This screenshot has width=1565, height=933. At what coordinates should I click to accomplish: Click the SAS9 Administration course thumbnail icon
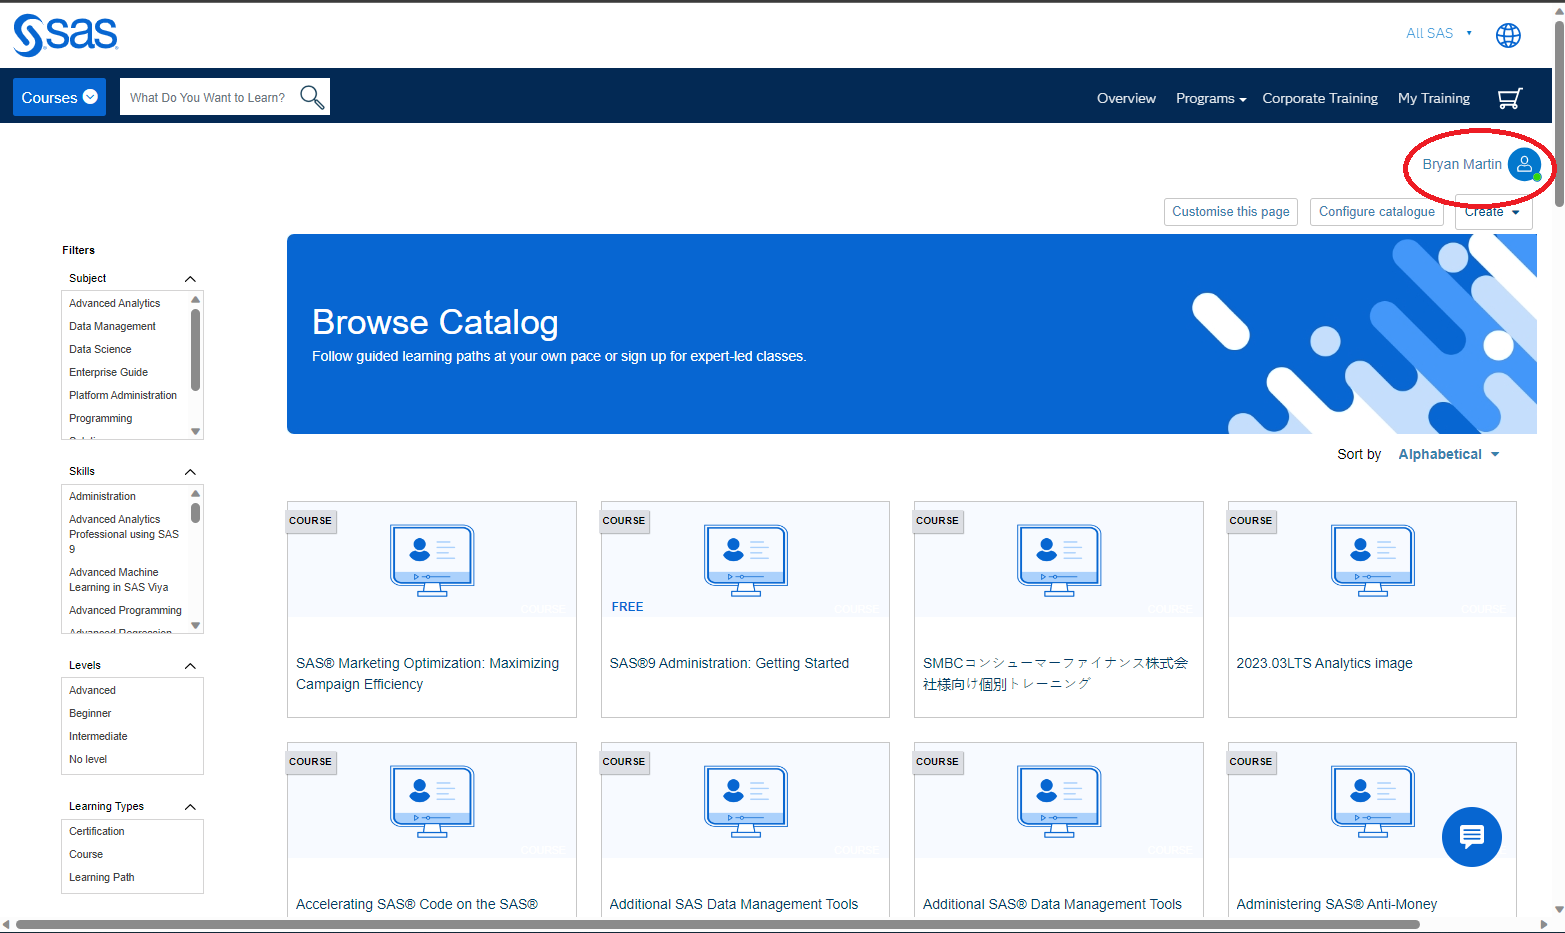click(x=745, y=560)
